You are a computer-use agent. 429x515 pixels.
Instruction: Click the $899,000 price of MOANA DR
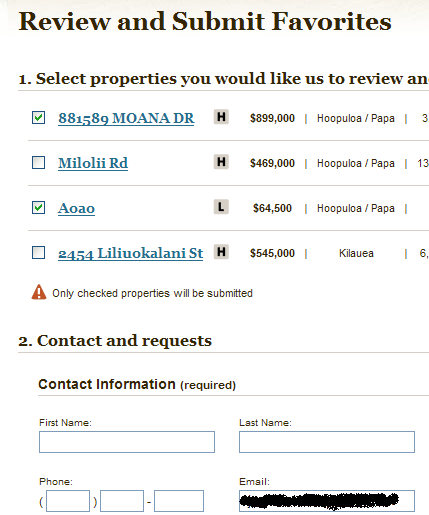(x=272, y=118)
